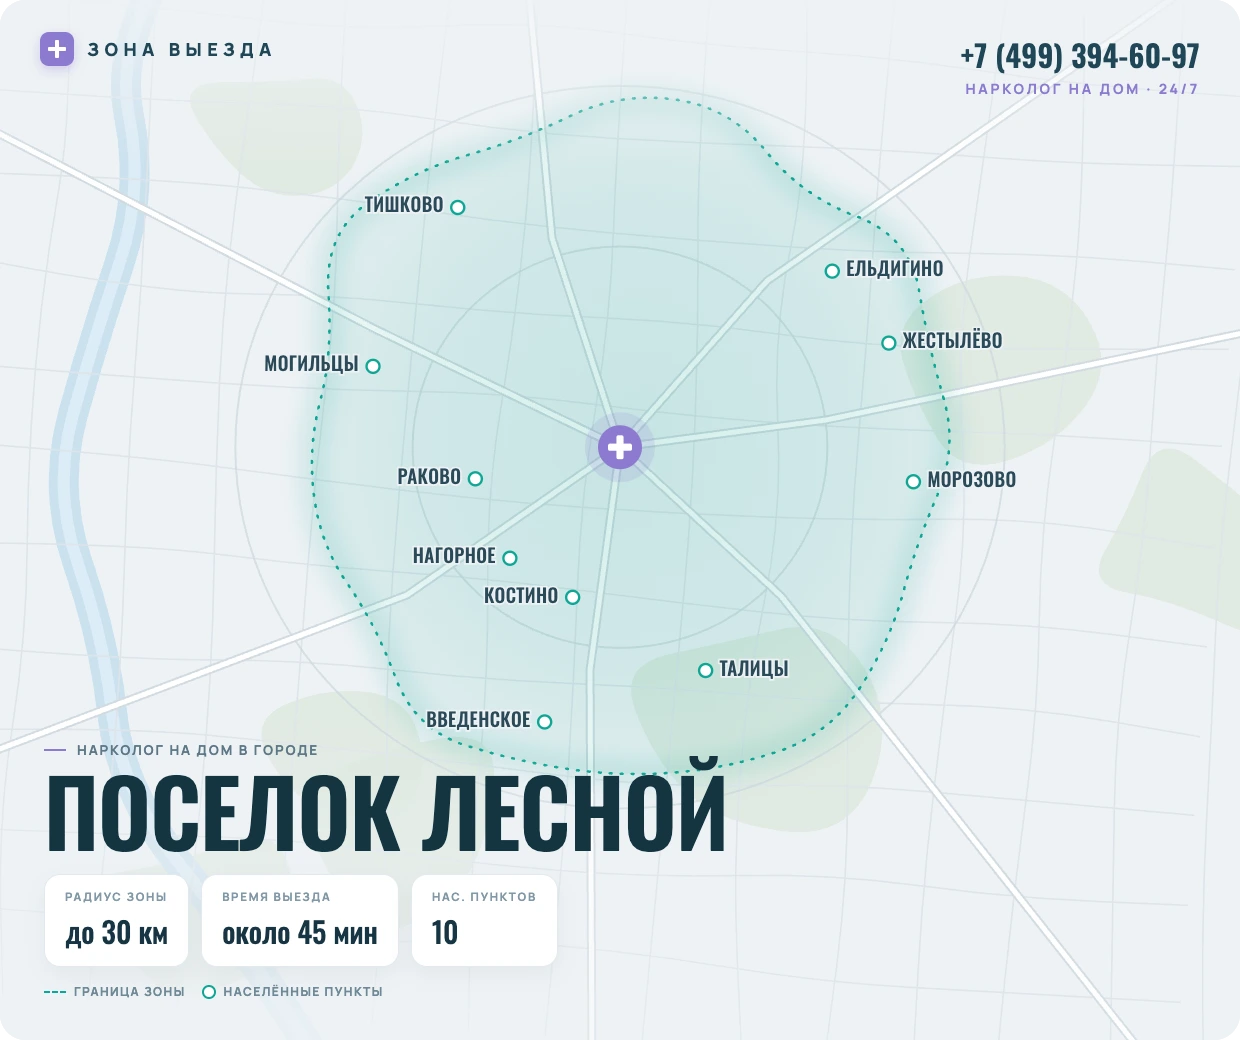Click the Тишково label on the map
Image resolution: width=1240 pixels, height=1040 pixels.
[x=404, y=205]
